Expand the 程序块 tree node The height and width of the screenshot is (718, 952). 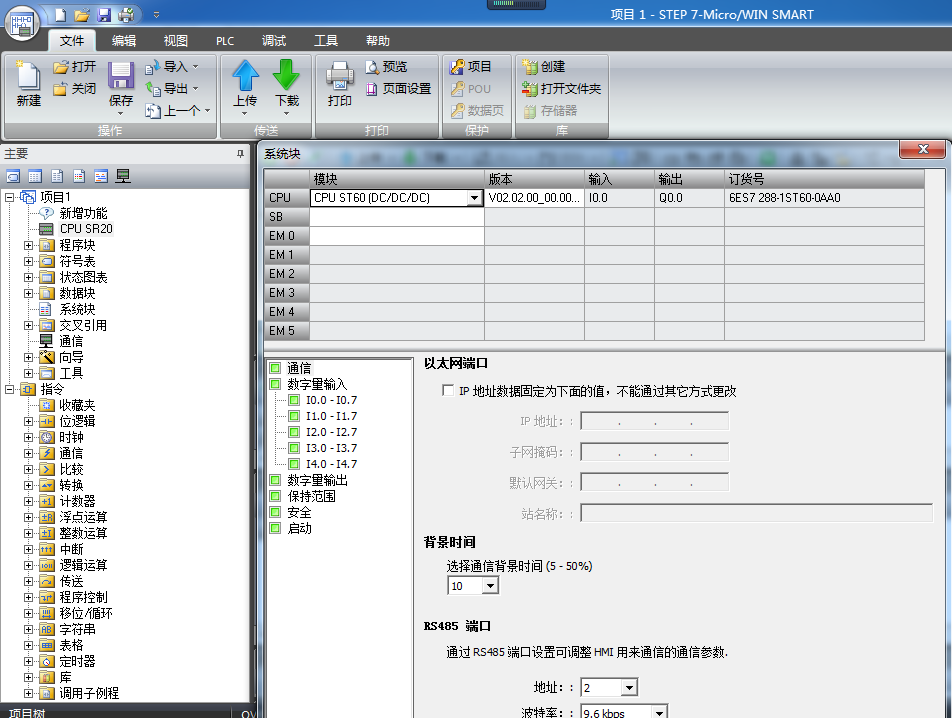[29, 245]
